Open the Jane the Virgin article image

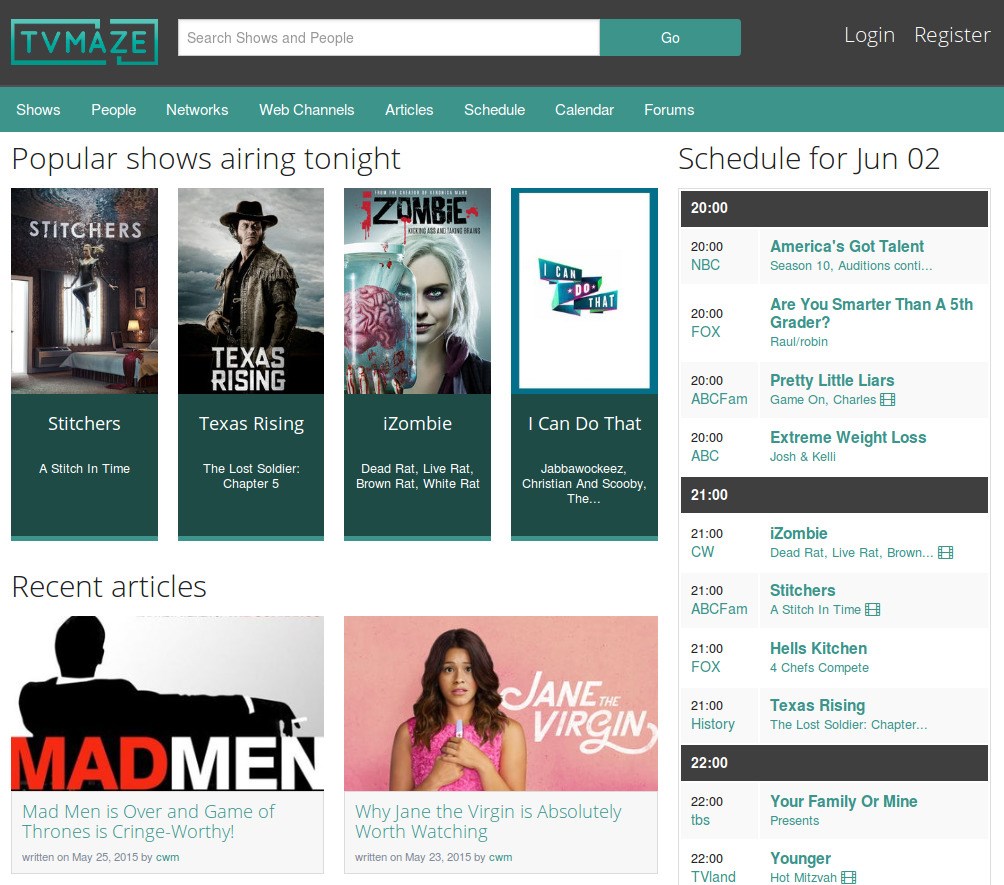coord(501,703)
